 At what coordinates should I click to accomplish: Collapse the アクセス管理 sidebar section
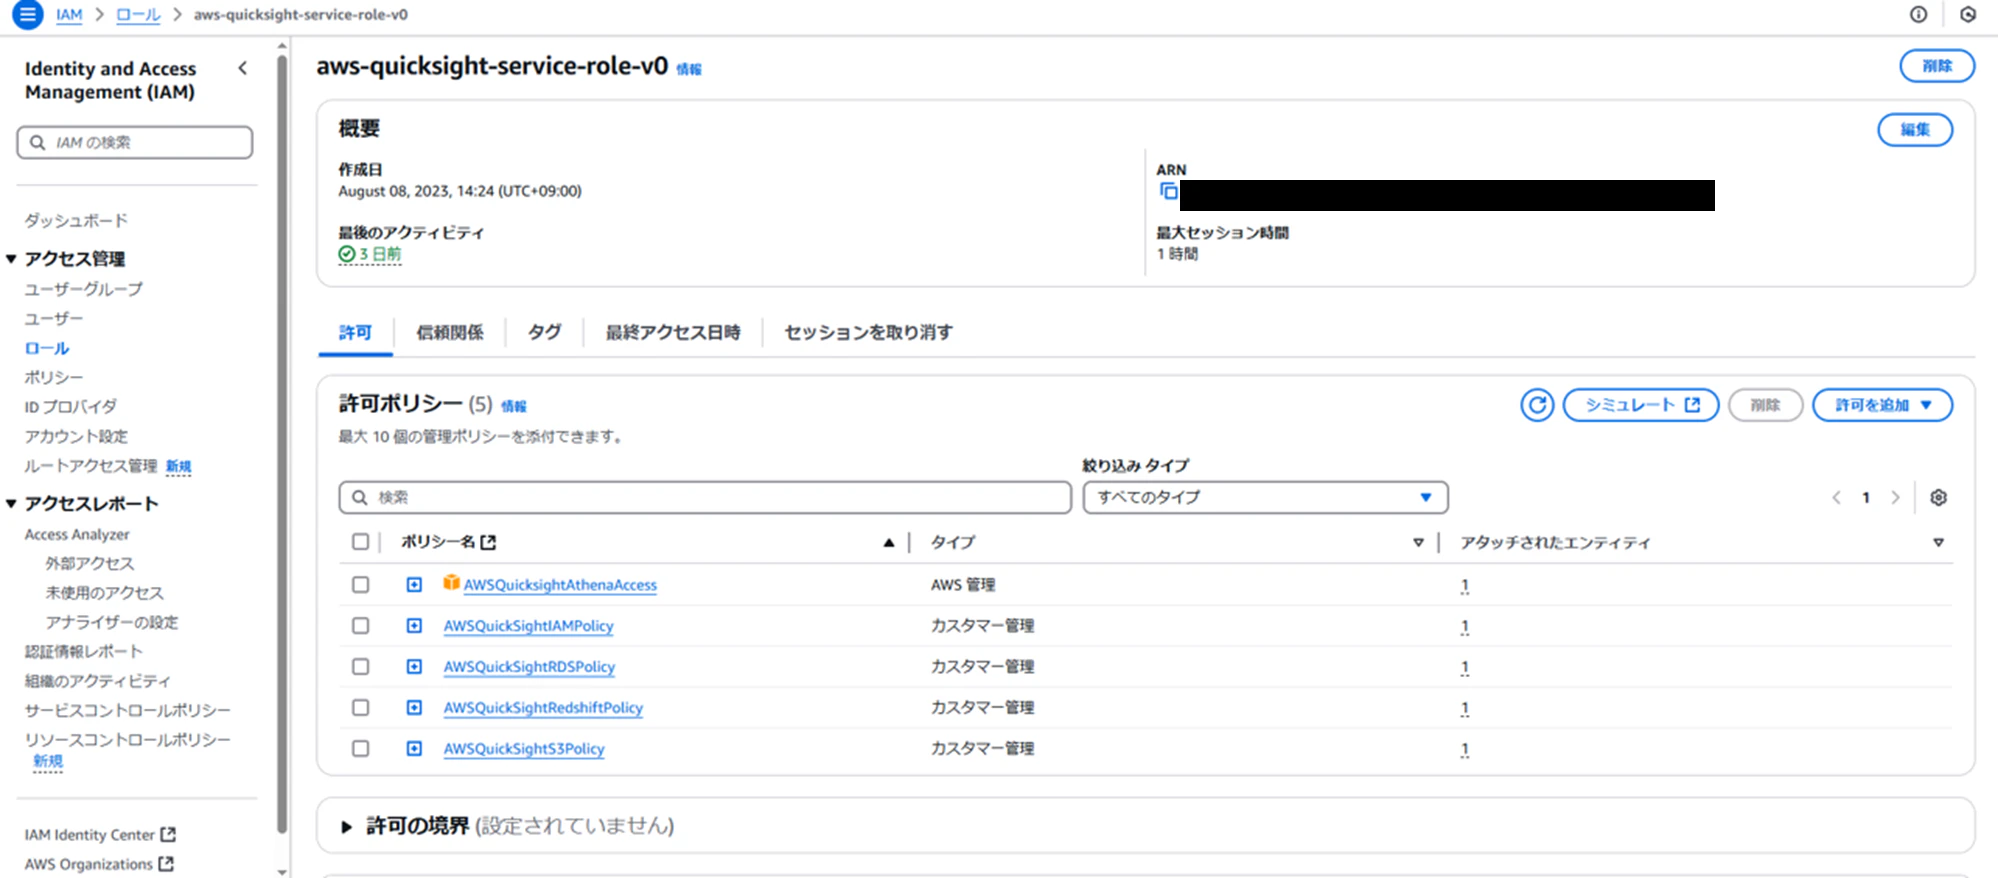11,259
